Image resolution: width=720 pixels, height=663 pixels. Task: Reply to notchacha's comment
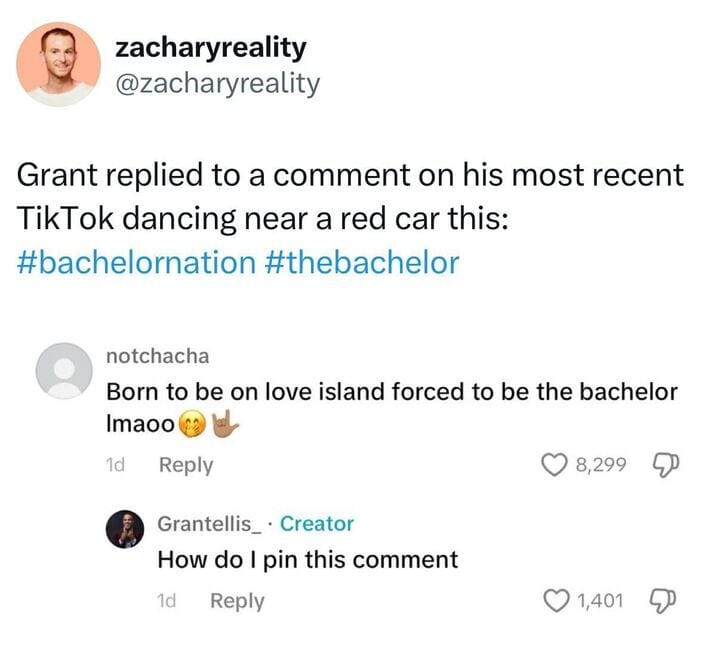[186, 465]
